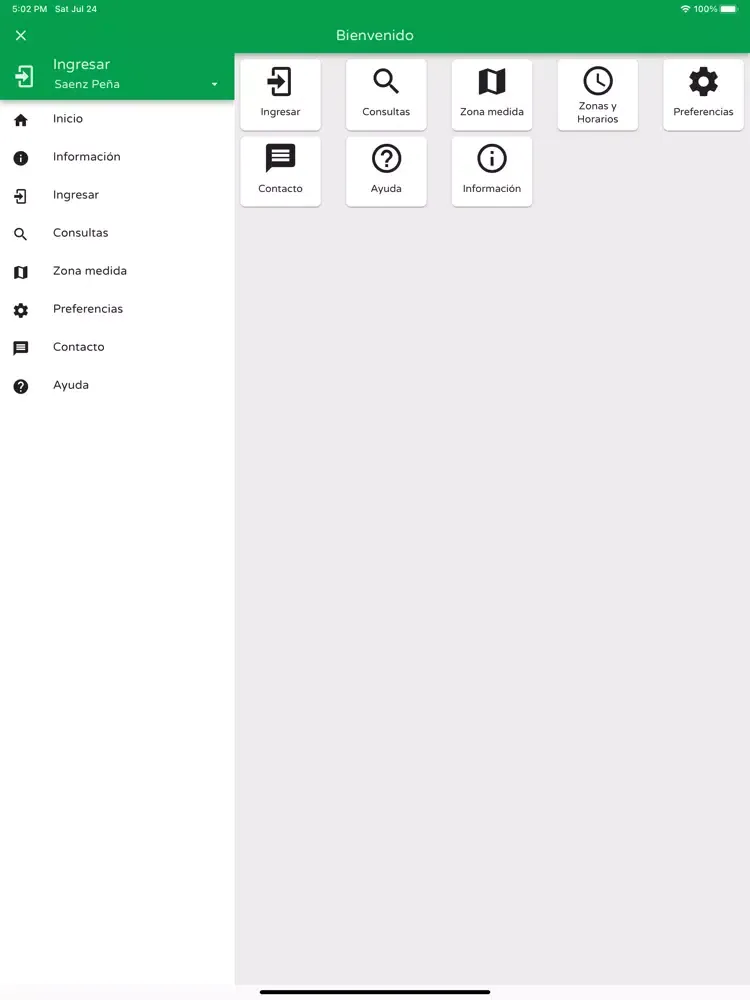This screenshot has width=750, height=1000.
Task: Tap the Ayuda tile's question mark icon
Action: (386, 158)
